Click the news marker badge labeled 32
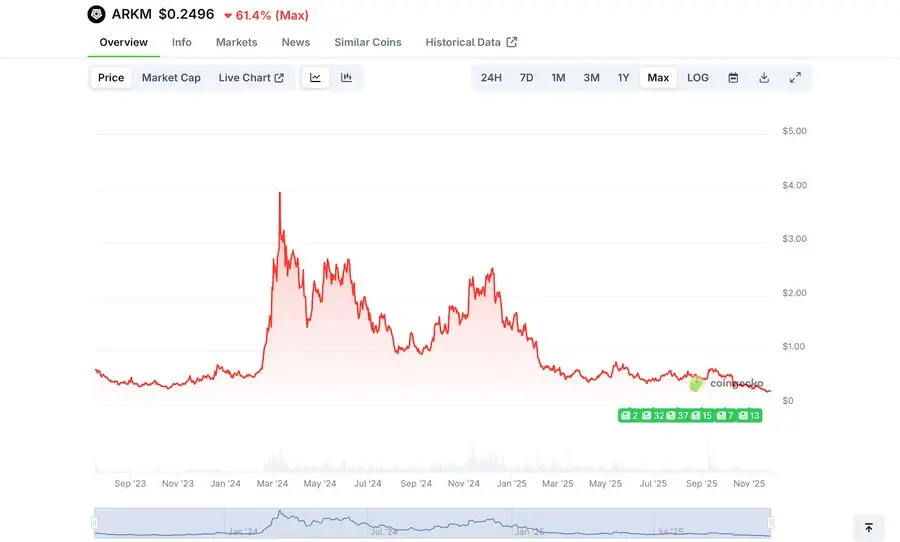This screenshot has width=900, height=542. tap(653, 416)
